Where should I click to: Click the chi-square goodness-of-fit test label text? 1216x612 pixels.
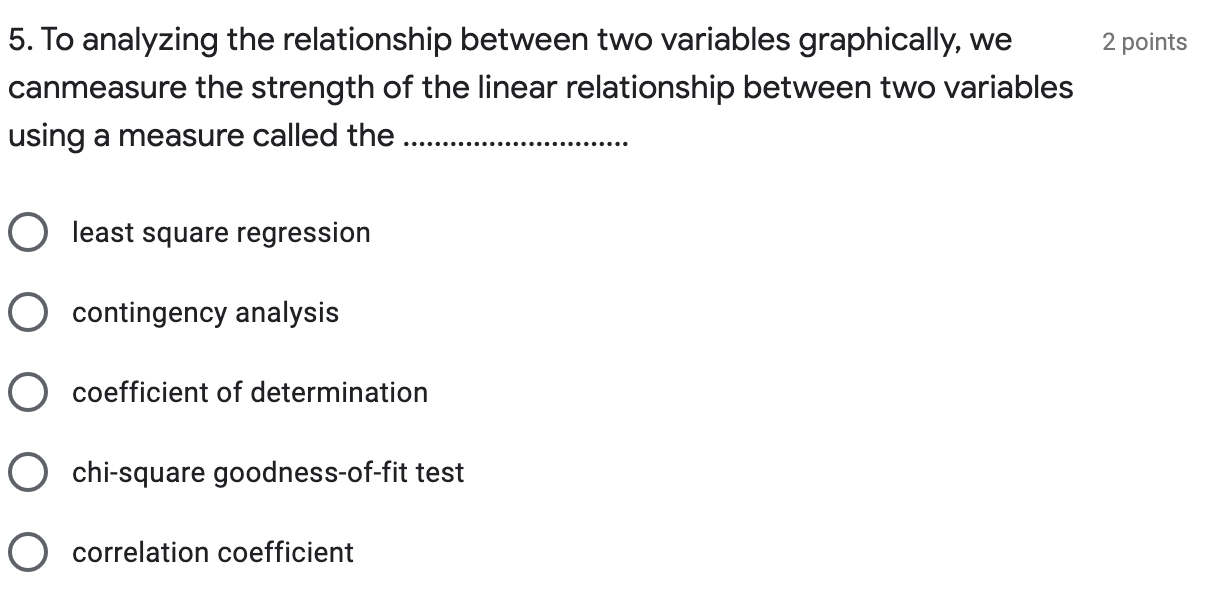267,472
